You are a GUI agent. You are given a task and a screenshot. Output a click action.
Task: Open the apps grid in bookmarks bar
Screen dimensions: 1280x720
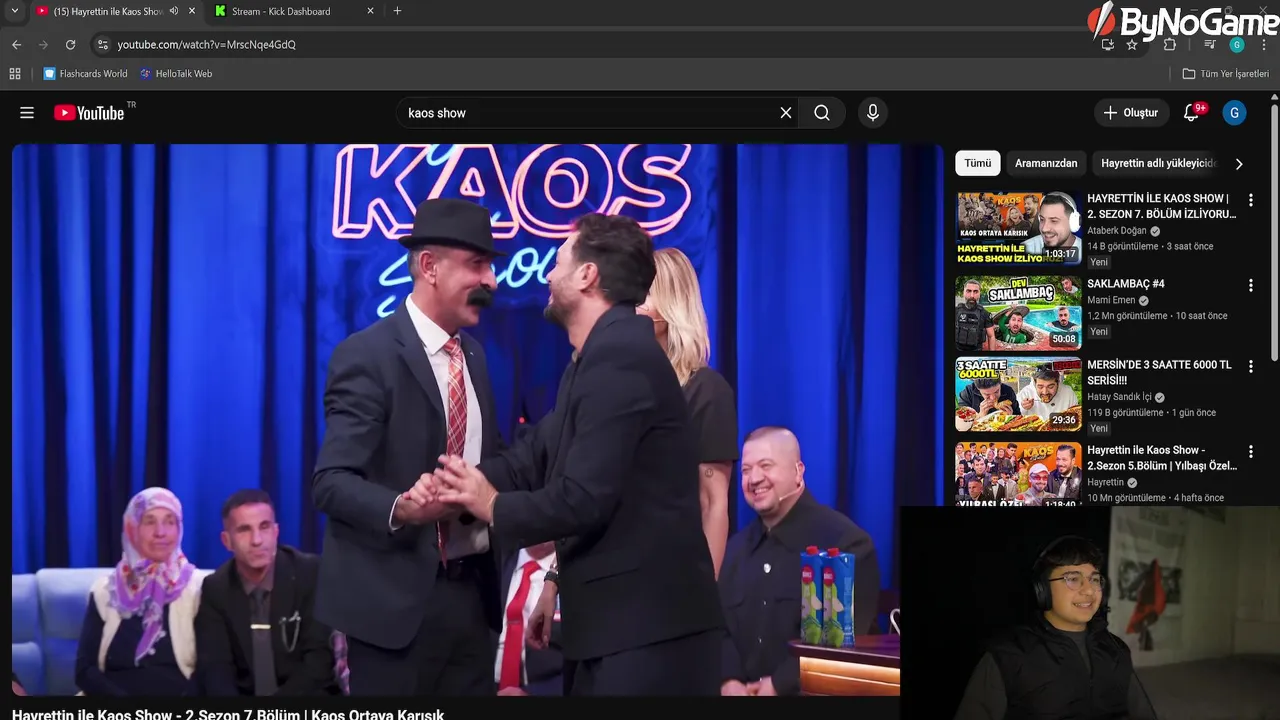click(x=15, y=73)
